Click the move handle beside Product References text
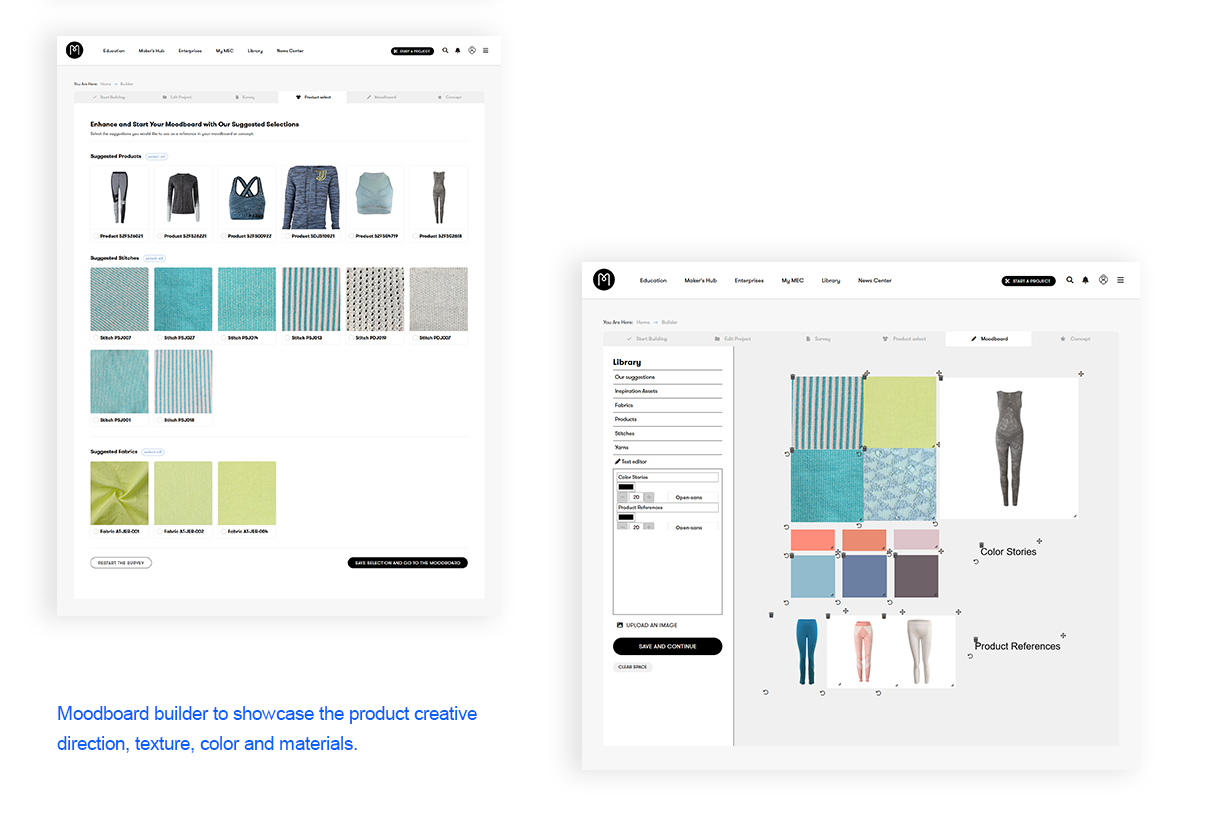1227x835 pixels. (1063, 636)
